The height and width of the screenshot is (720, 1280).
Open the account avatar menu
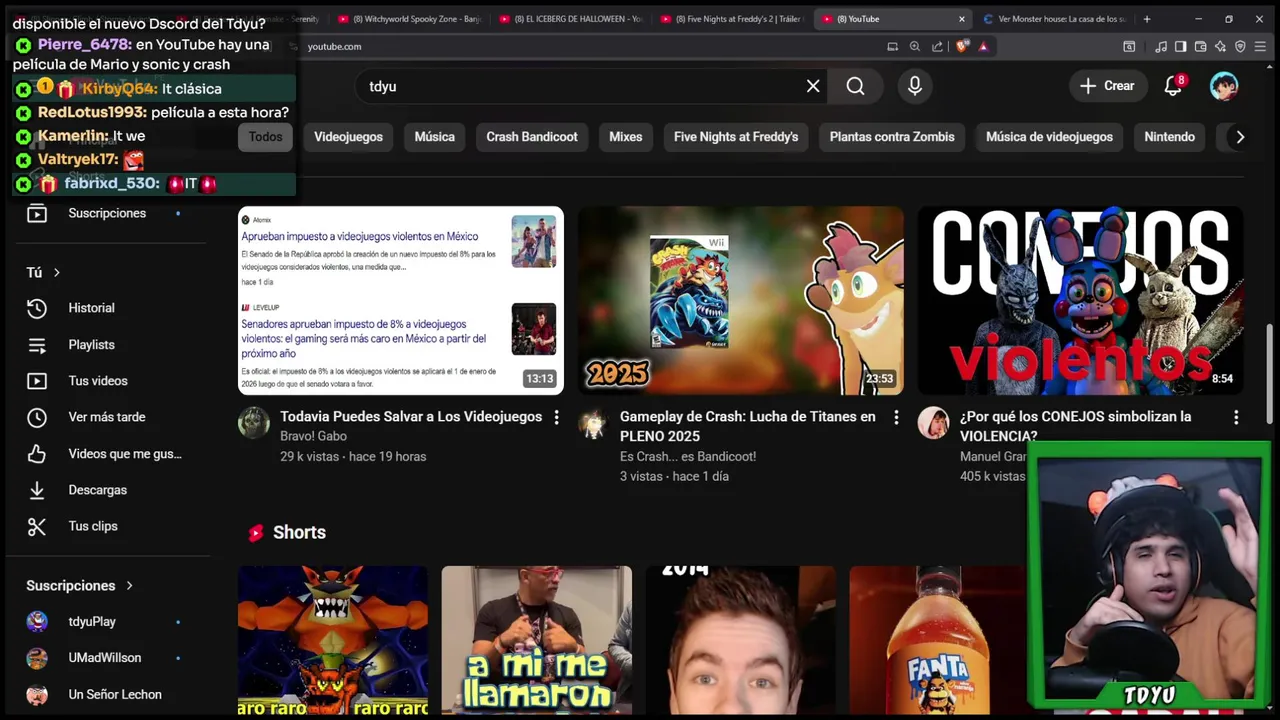click(1223, 86)
